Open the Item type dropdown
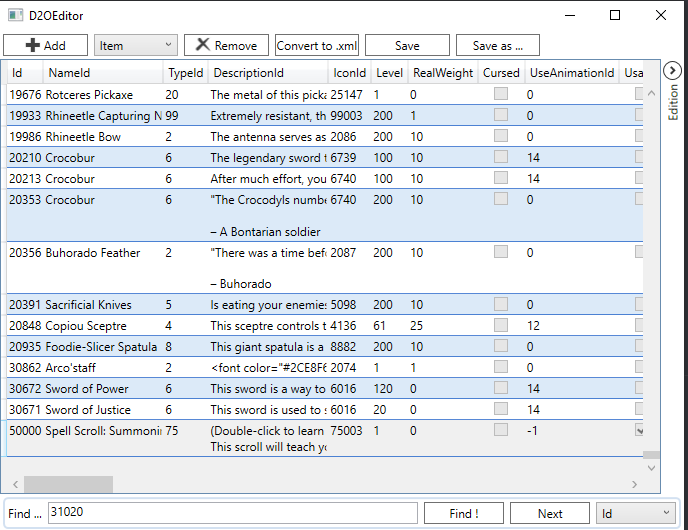 click(x=136, y=45)
